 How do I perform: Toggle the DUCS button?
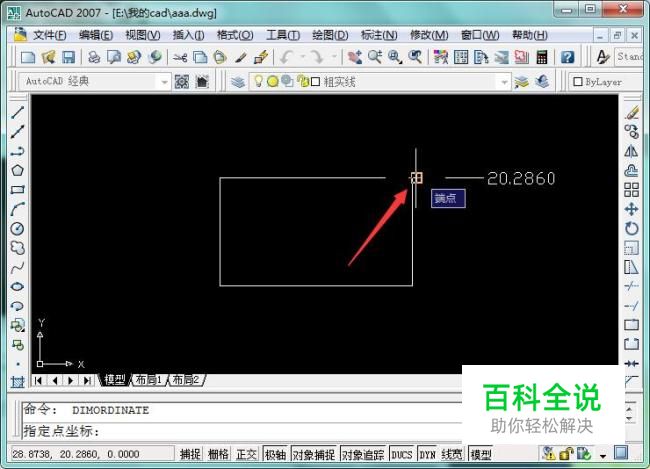[x=402, y=454]
